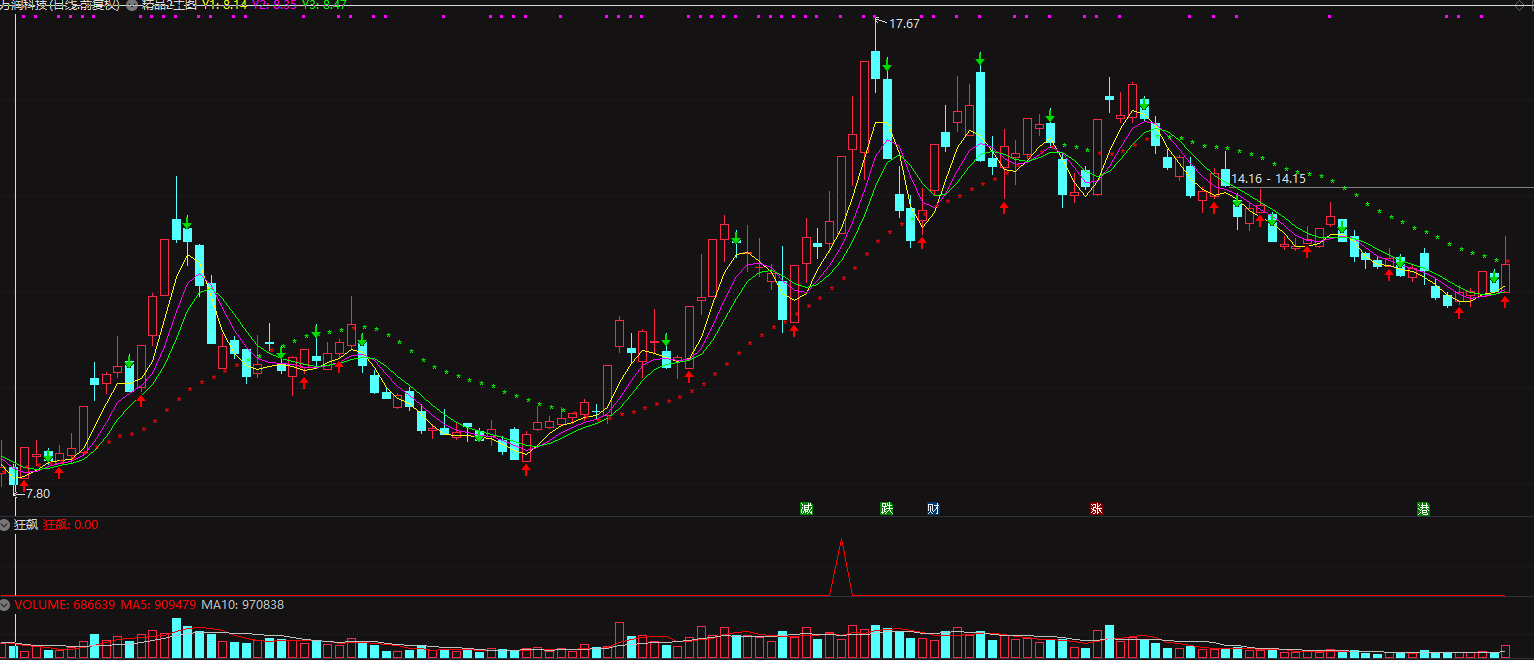Expand the 精品2主图 indicator dropdown arrow
Image resolution: width=1534 pixels, height=660 pixels.
pos(132,5)
